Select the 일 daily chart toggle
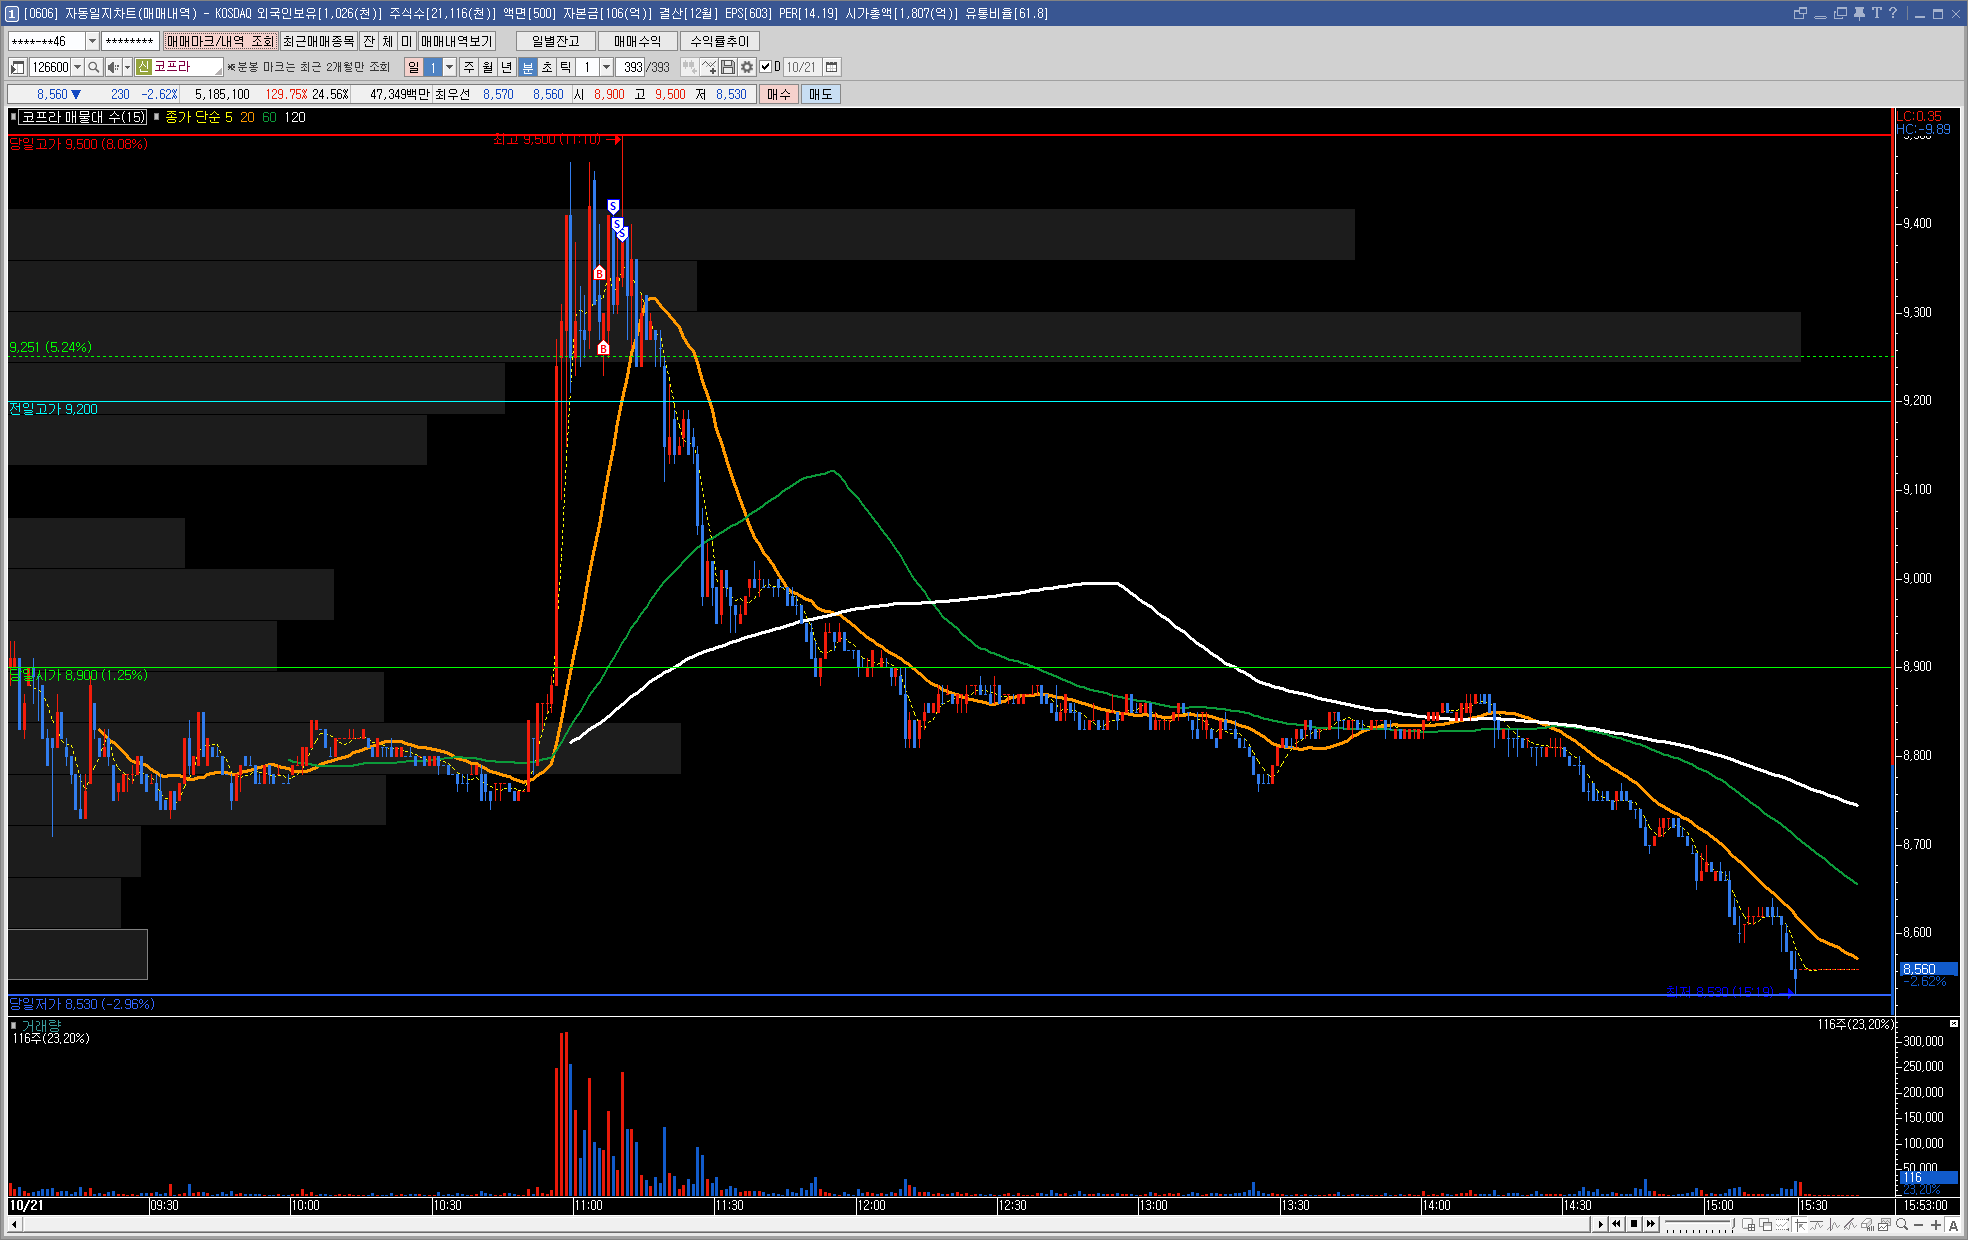The image size is (1968, 1240). (414, 67)
